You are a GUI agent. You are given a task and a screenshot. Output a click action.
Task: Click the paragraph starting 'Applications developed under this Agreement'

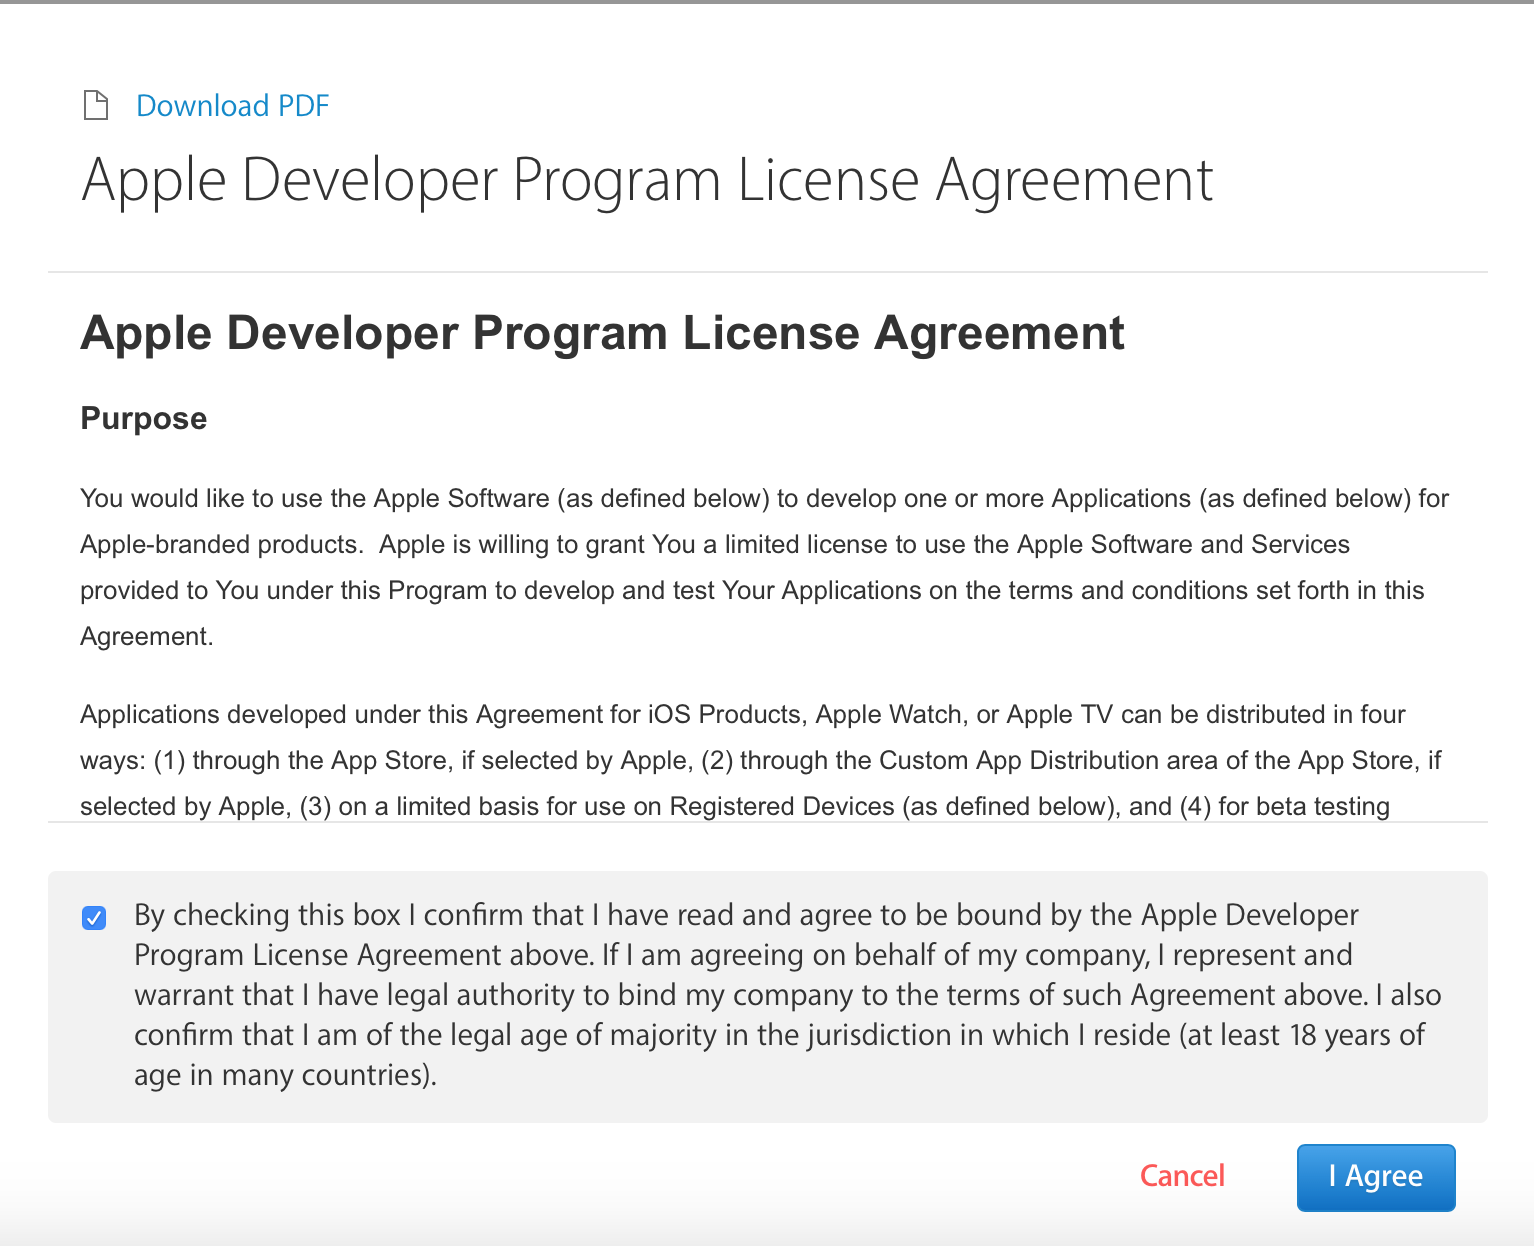760,760
